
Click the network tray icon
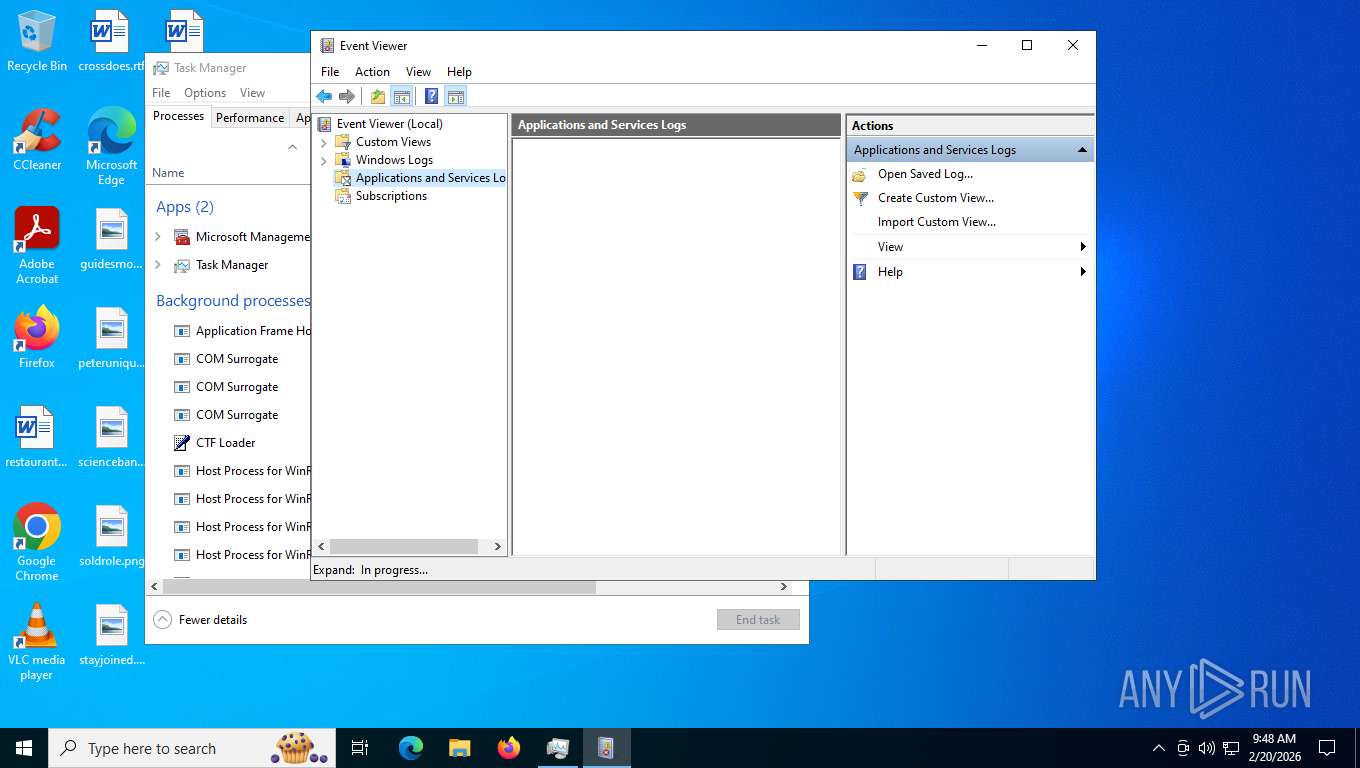(1231, 748)
